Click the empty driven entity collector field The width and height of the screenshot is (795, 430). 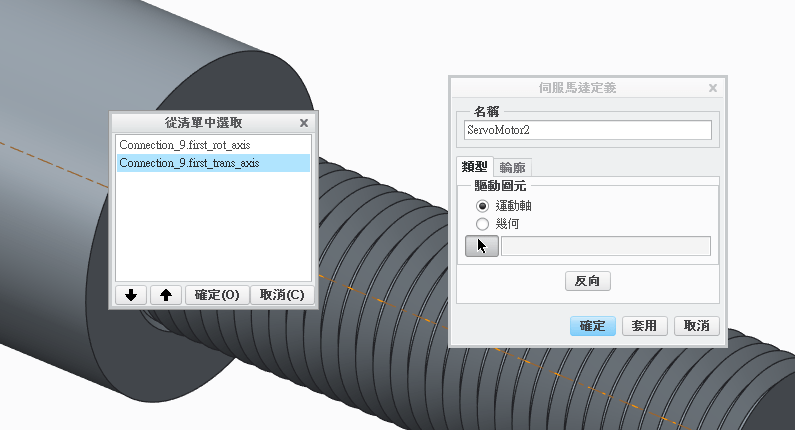click(x=605, y=246)
